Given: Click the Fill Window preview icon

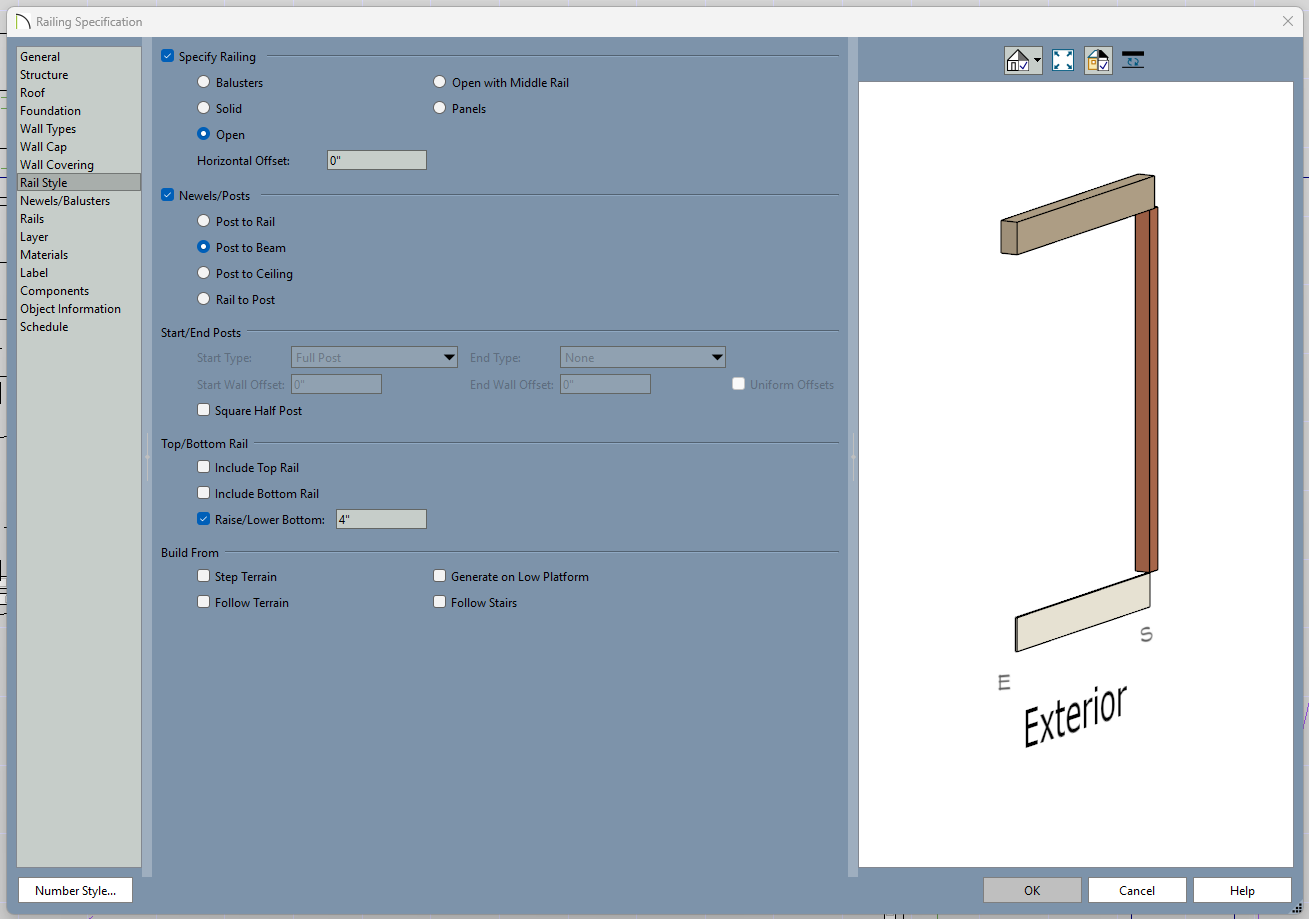Looking at the screenshot, I should coord(1063,61).
